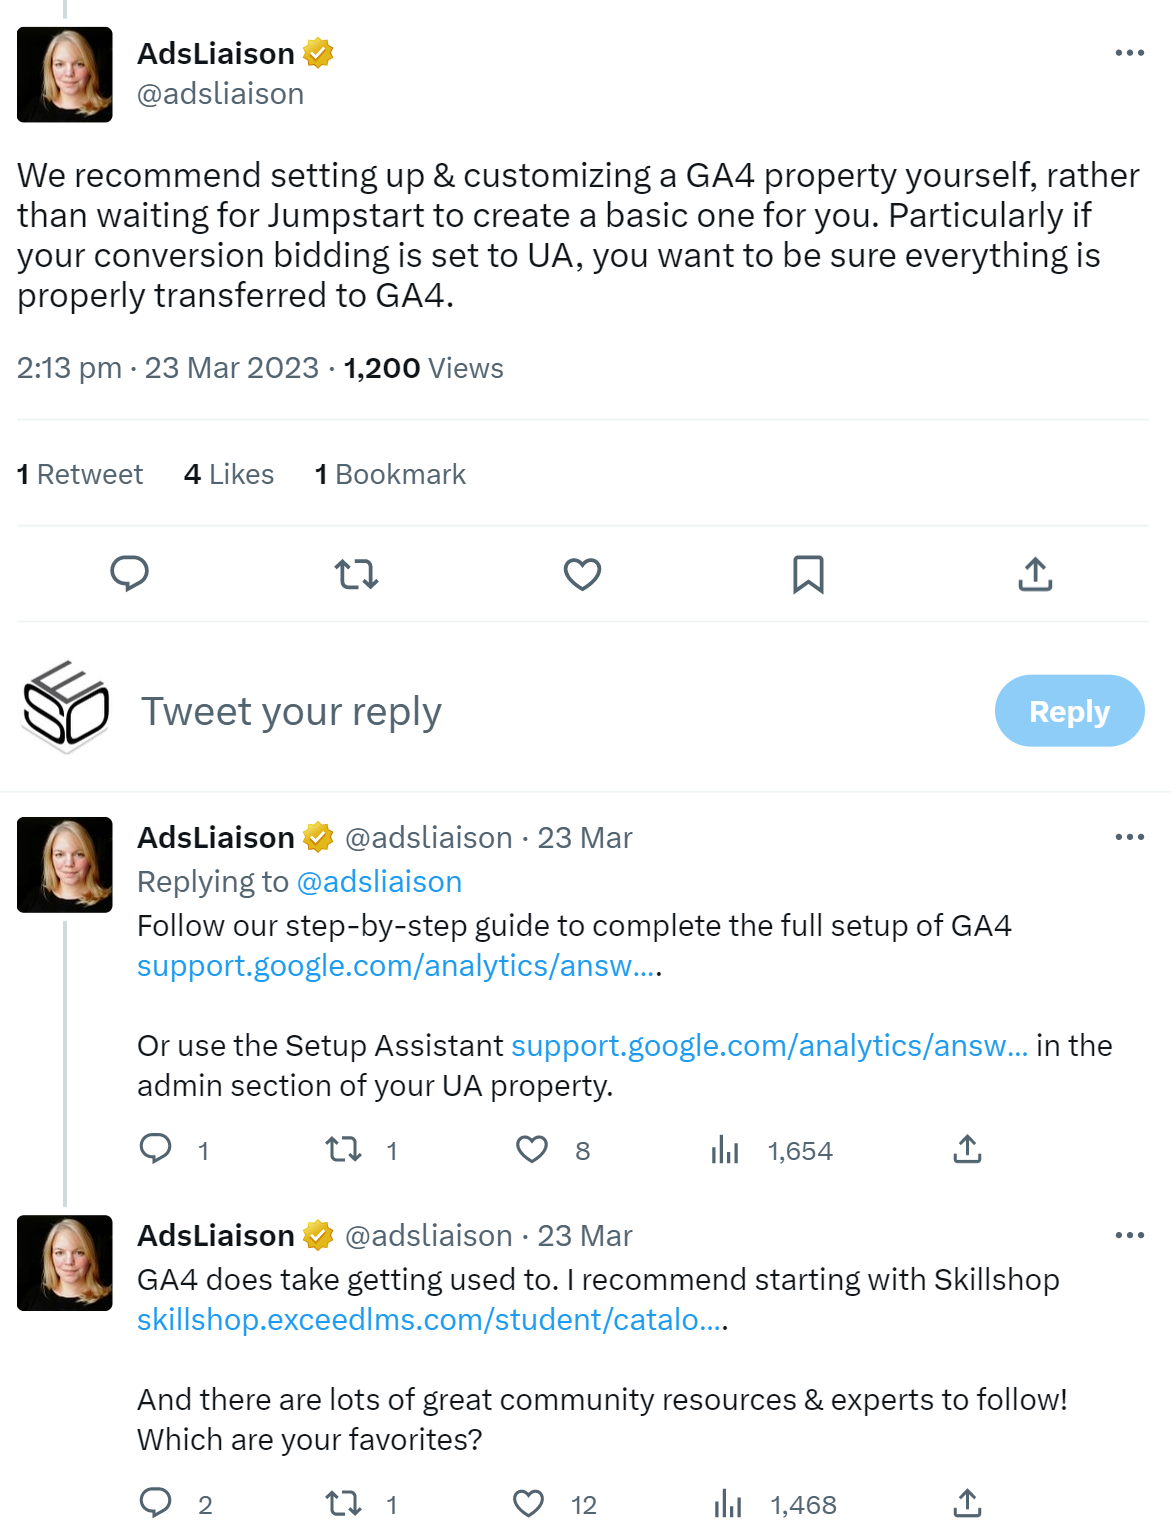Open the skillshop.exceedlms.com catalog link
Viewport: 1171px width, 1538px height.
point(430,1320)
